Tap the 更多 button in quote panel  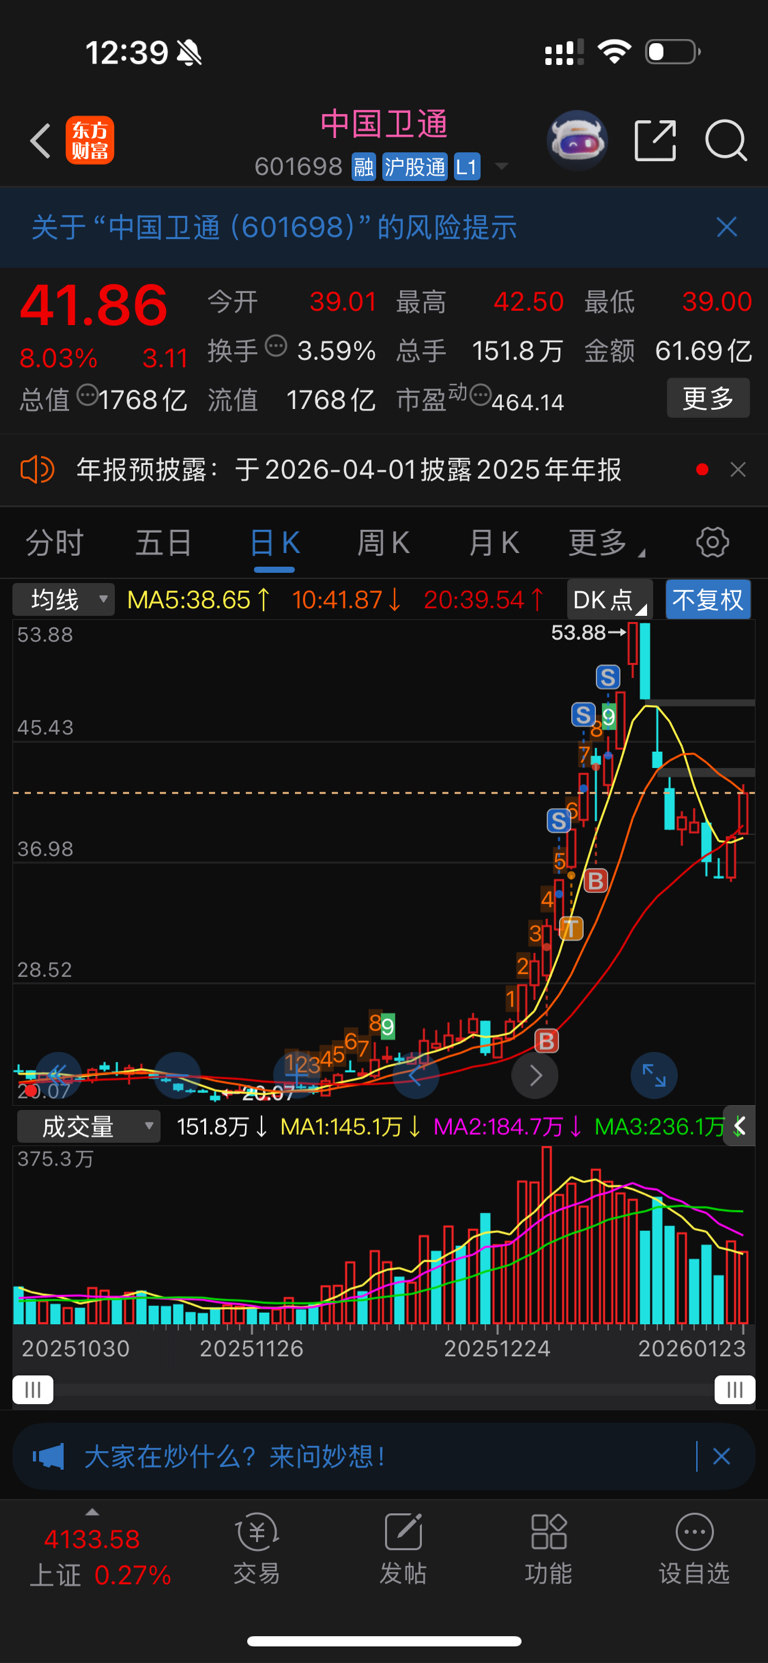tap(708, 399)
